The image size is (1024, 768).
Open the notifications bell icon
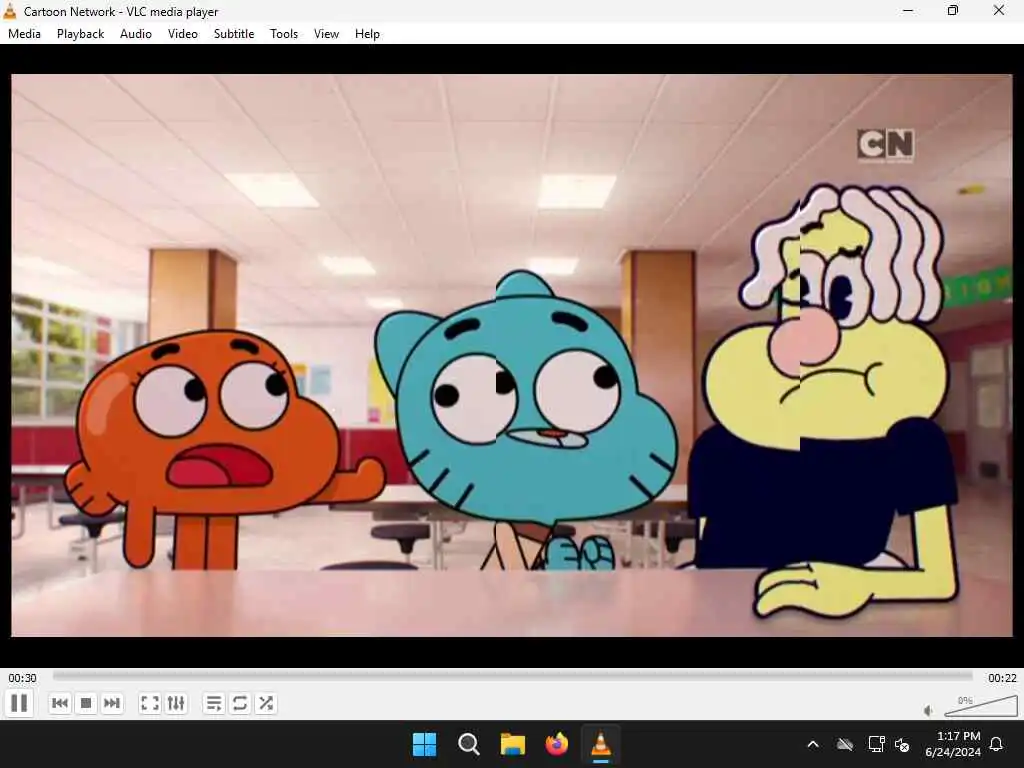coord(997,744)
